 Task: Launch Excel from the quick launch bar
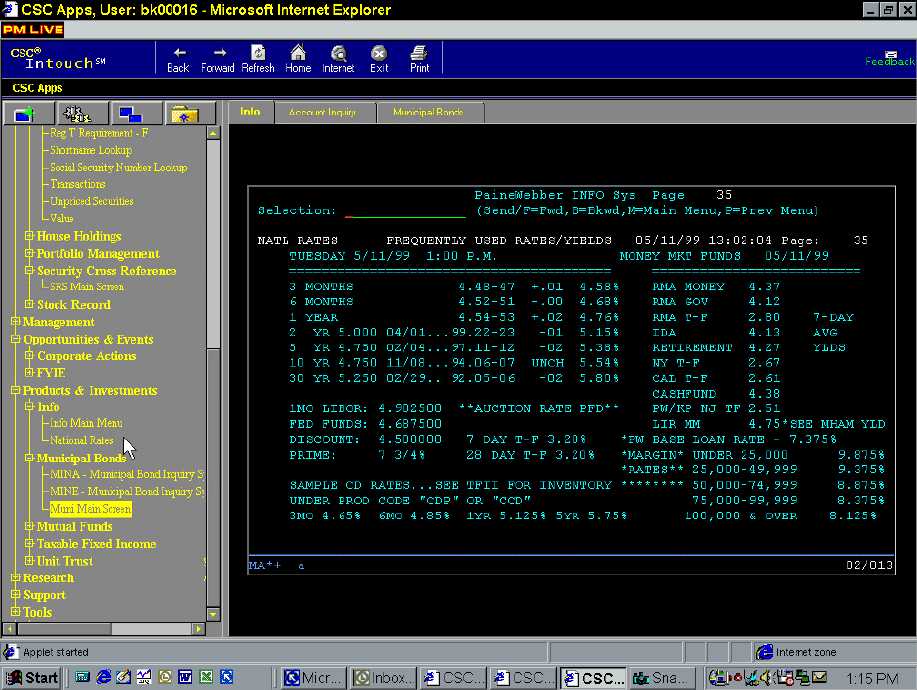coord(206,677)
